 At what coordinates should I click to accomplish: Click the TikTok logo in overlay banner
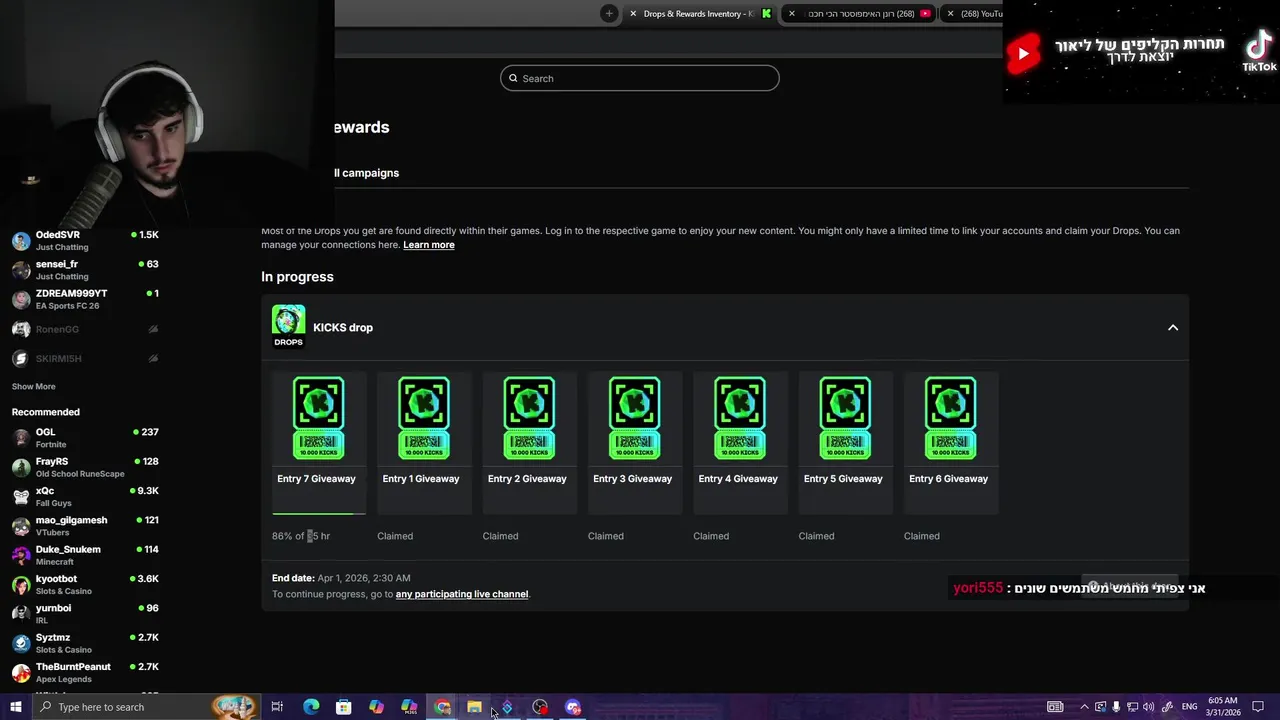[1259, 52]
